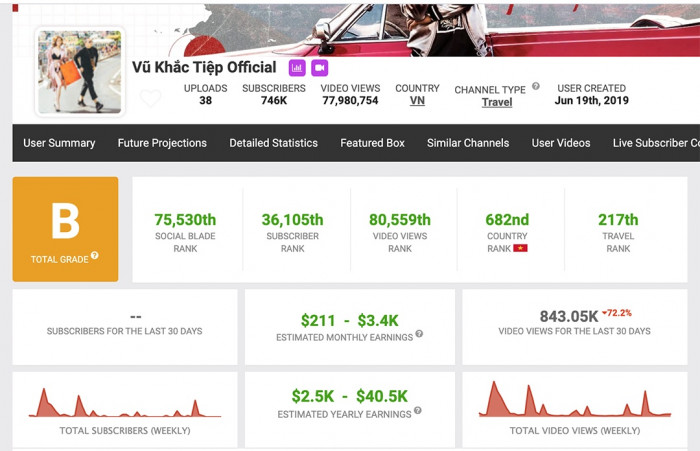
Task: Click the VN country link
Action: [417, 101]
